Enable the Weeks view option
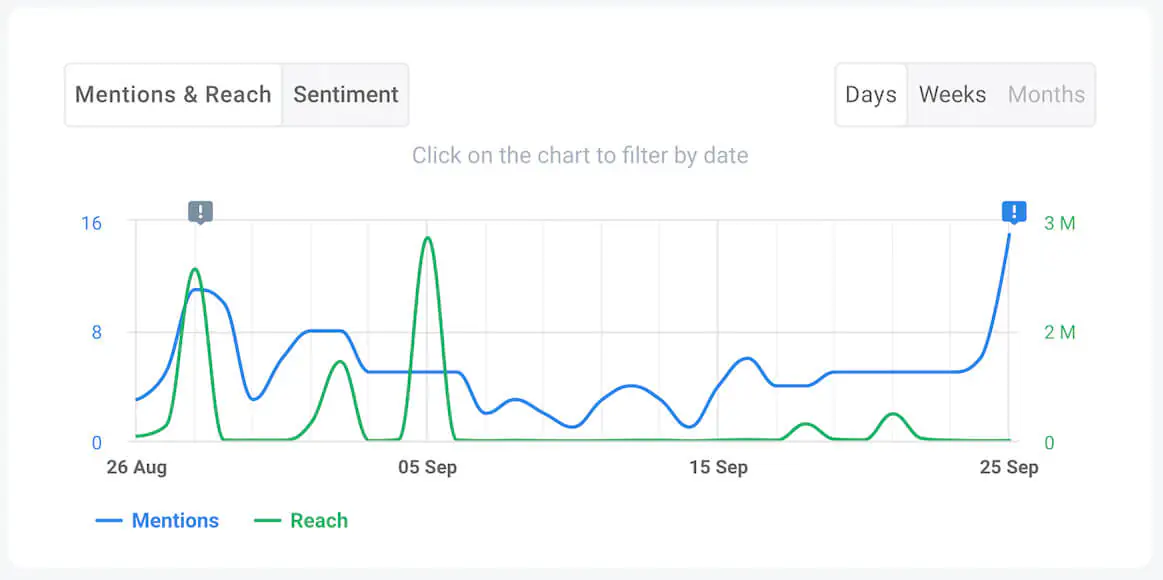 [x=951, y=94]
